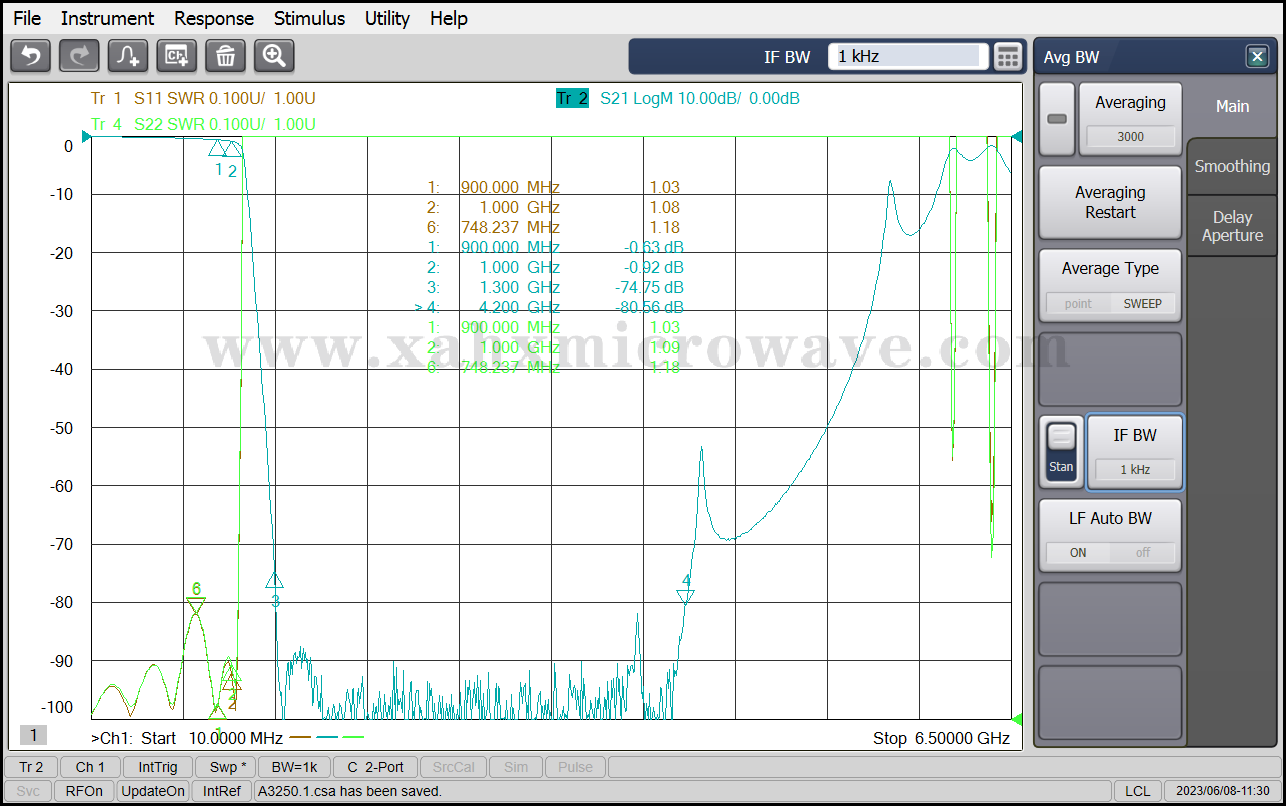
Task: Click the trash delete icon
Action: 225,56
